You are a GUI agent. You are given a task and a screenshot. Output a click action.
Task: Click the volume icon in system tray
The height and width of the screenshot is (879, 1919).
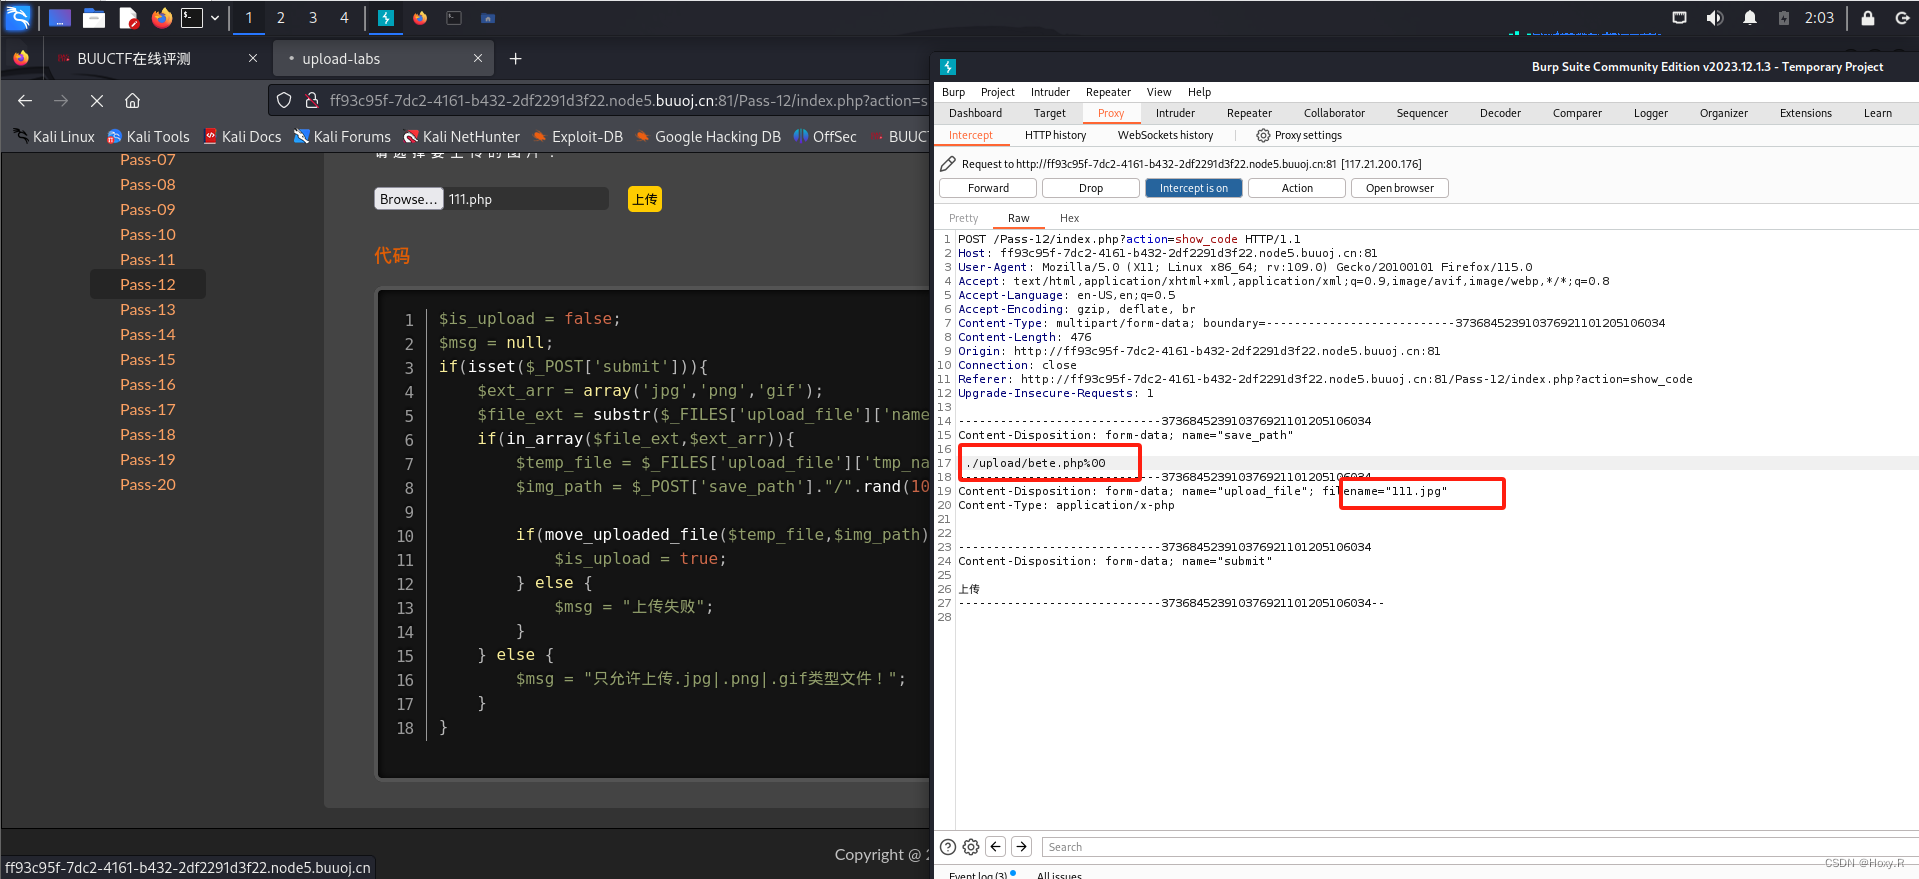[1715, 18]
